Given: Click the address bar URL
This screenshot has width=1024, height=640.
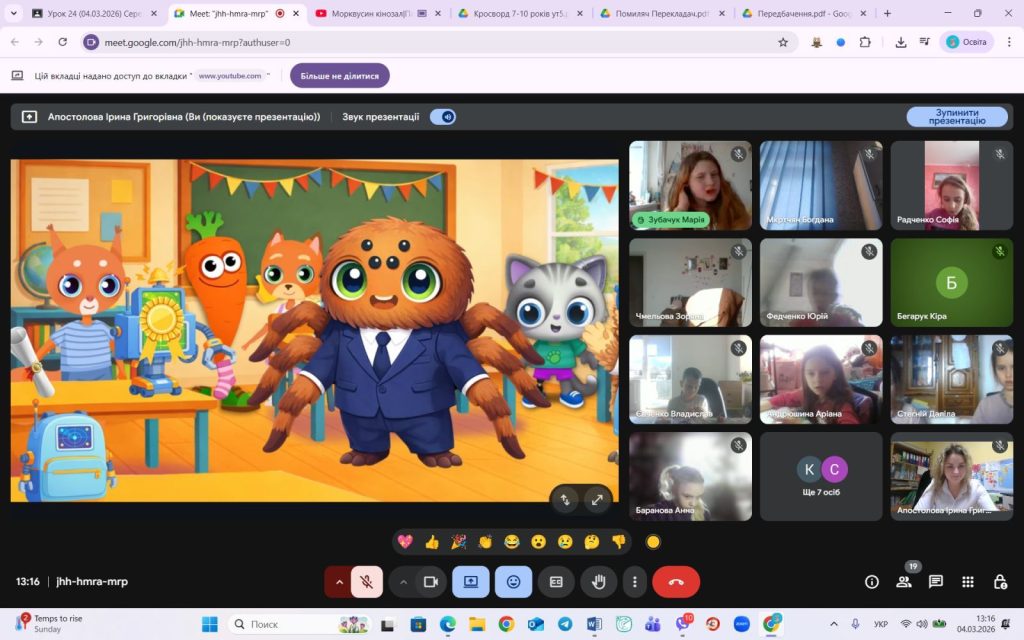Looking at the screenshot, I should 197,42.
